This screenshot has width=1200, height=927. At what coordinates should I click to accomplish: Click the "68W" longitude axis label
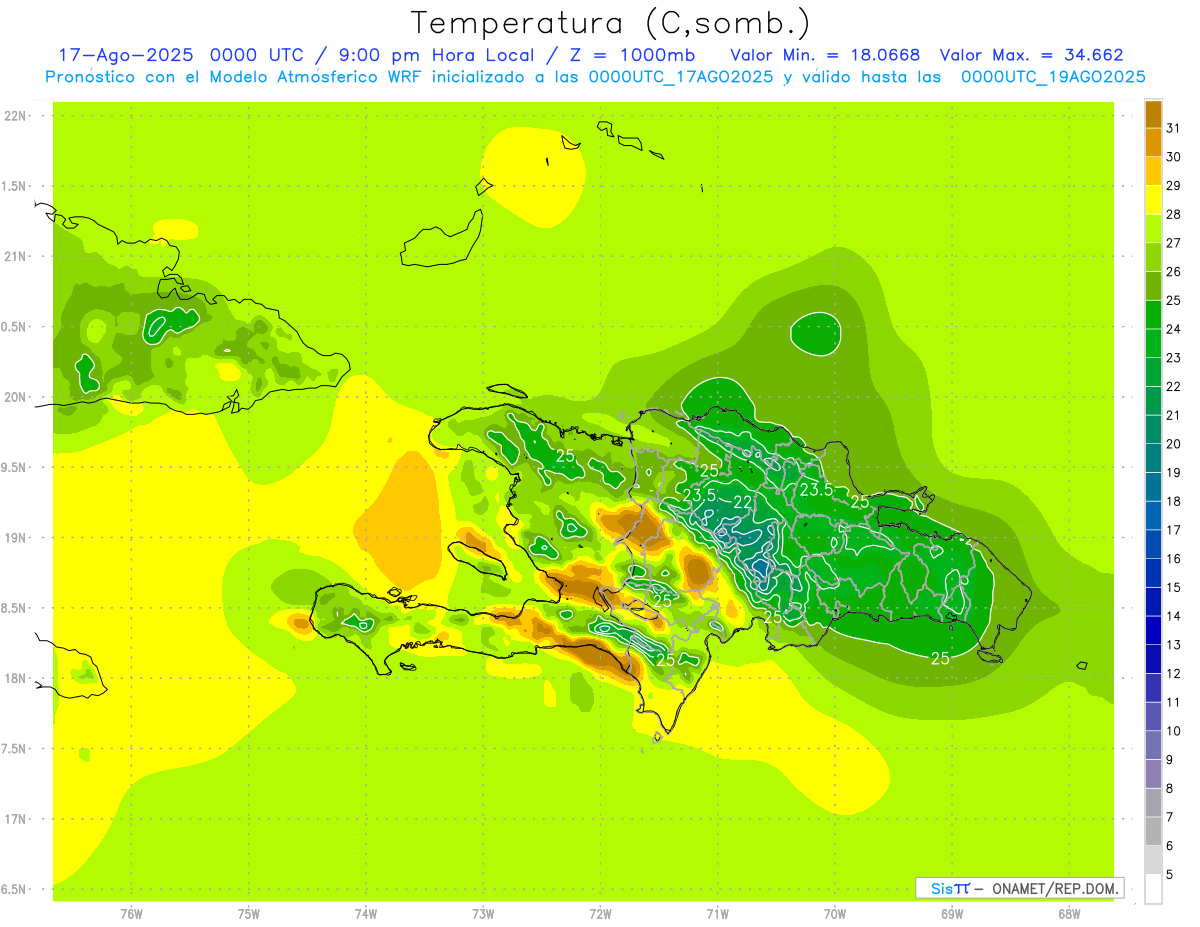click(1069, 914)
